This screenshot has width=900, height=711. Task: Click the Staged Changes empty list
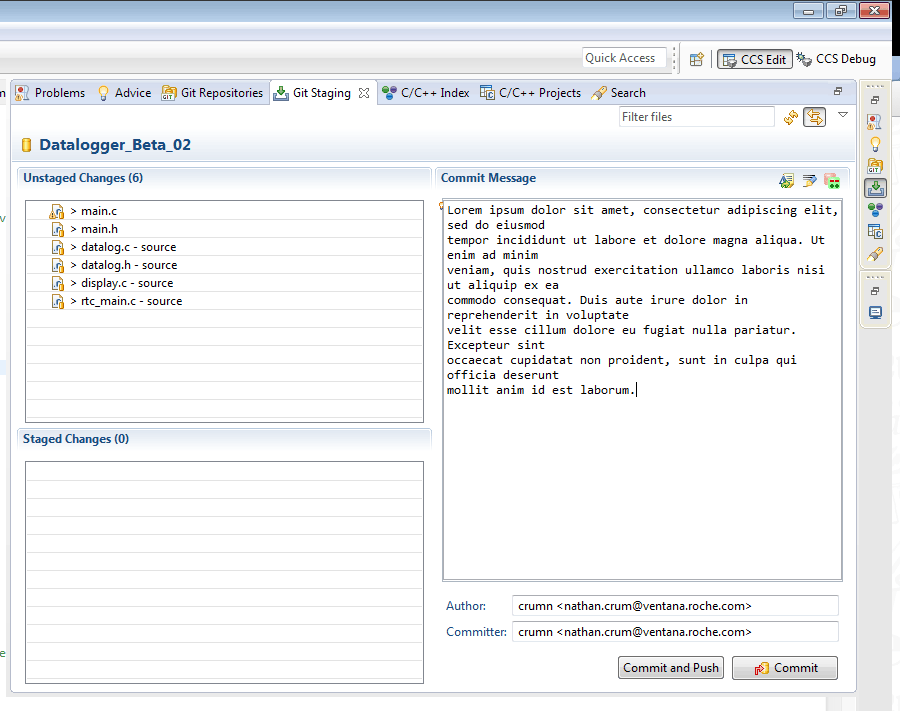(x=224, y=572)
